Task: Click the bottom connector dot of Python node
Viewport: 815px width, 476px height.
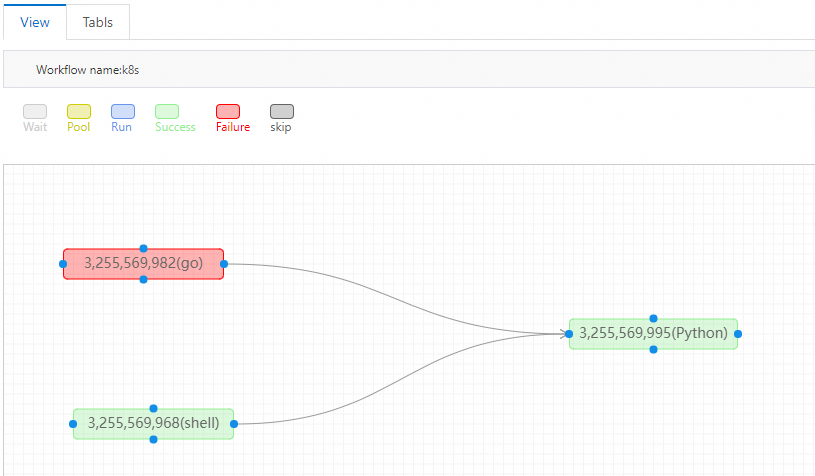Action: pos(653,350)
